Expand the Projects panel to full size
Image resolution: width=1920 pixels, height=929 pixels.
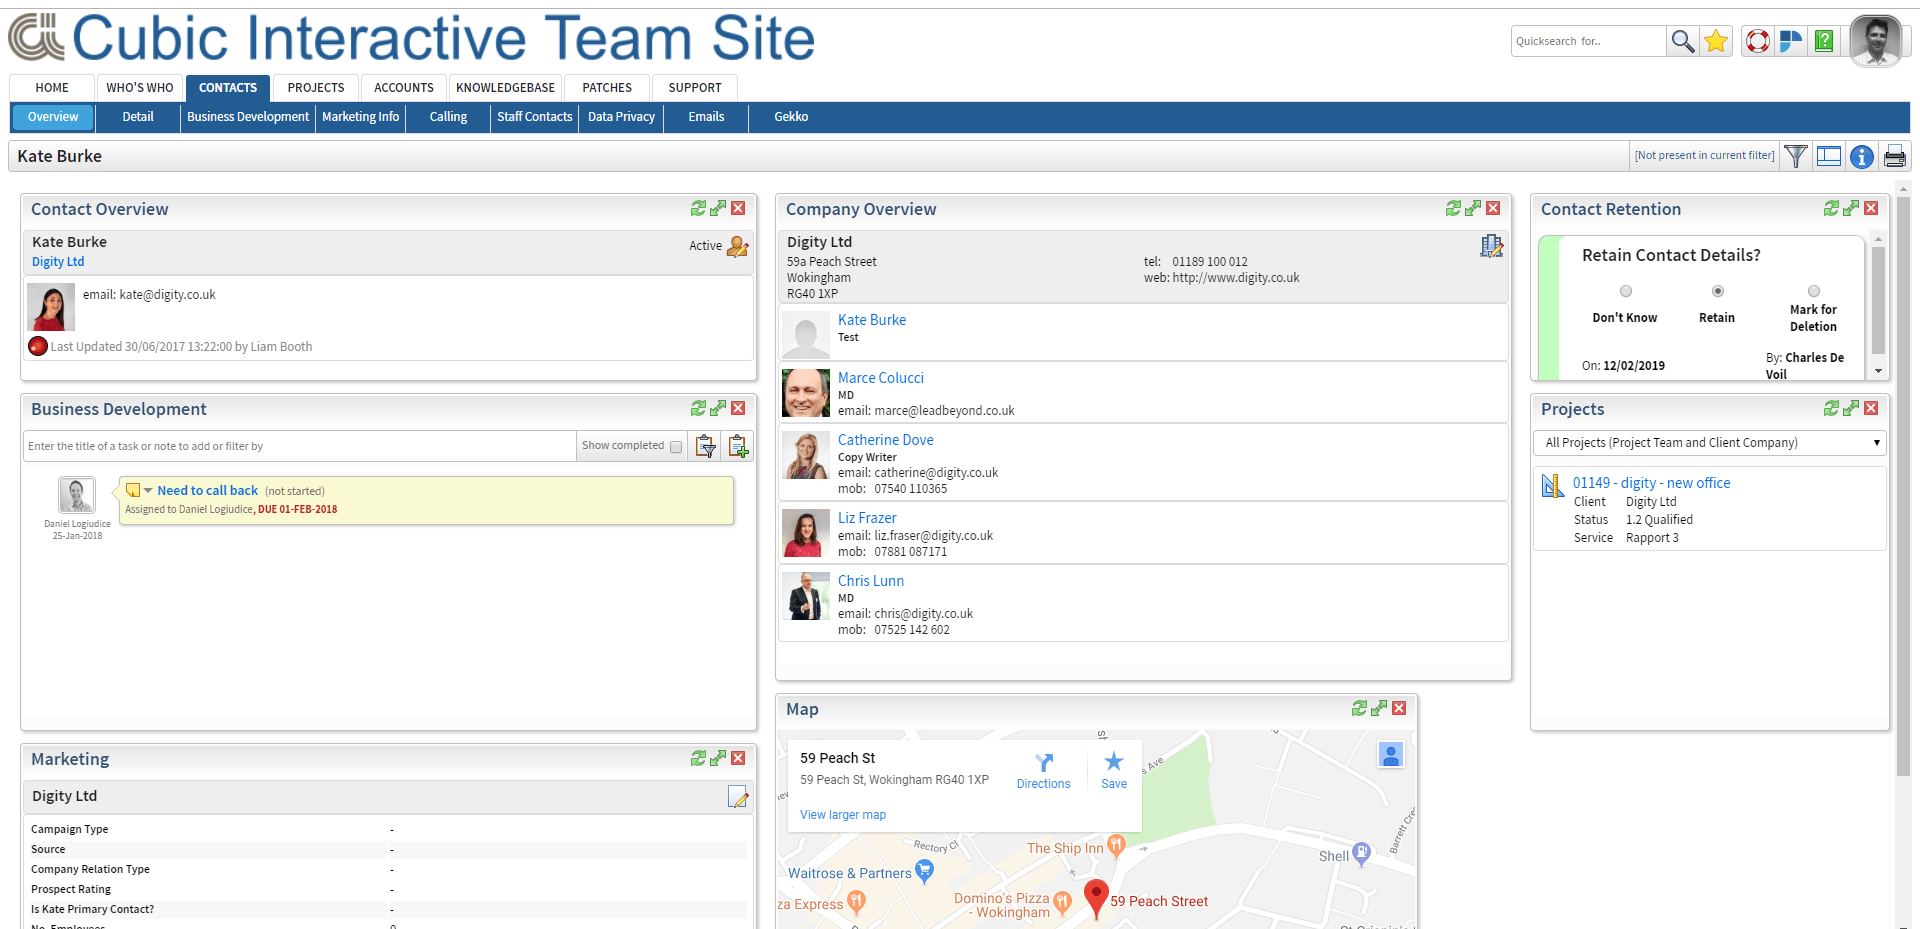[1851, 408]
